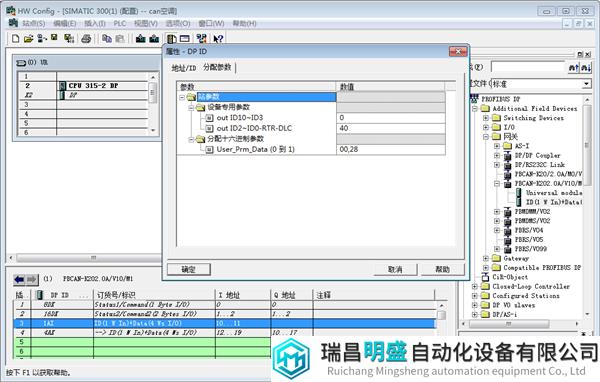Image resolution: width=600 pixels, height=382 pixels.
Task: Switch to the 地址/ID tab
Action: (184, 68)
